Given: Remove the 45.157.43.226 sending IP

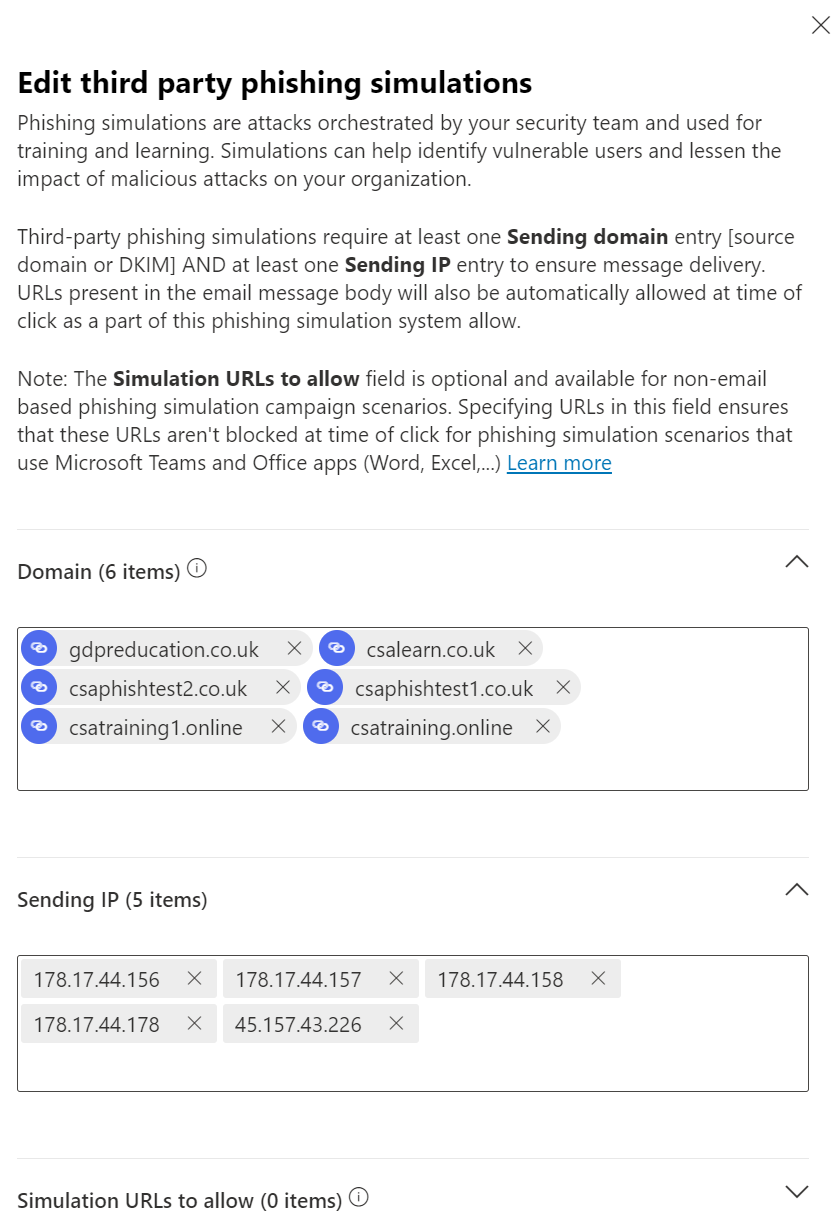Looking at the screenshot, I should pos(398,1023).
